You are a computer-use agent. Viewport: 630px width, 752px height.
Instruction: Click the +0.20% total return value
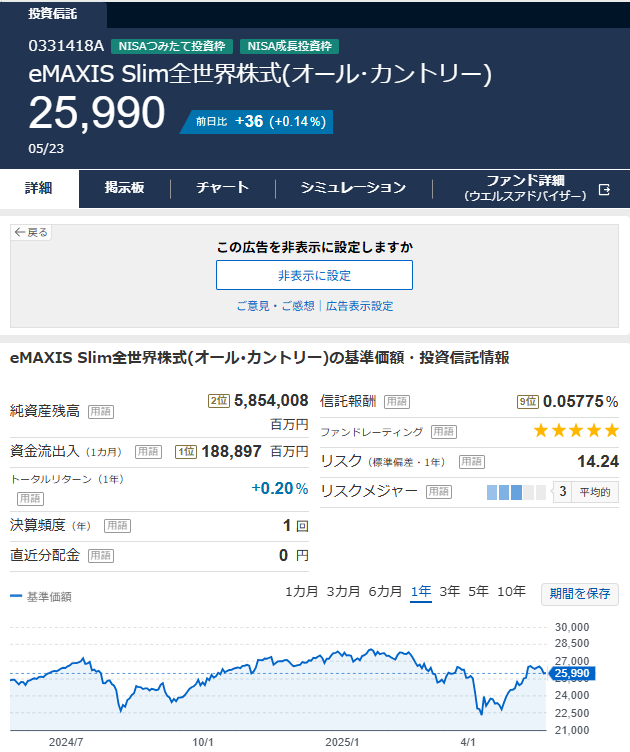tap(280, 489)
